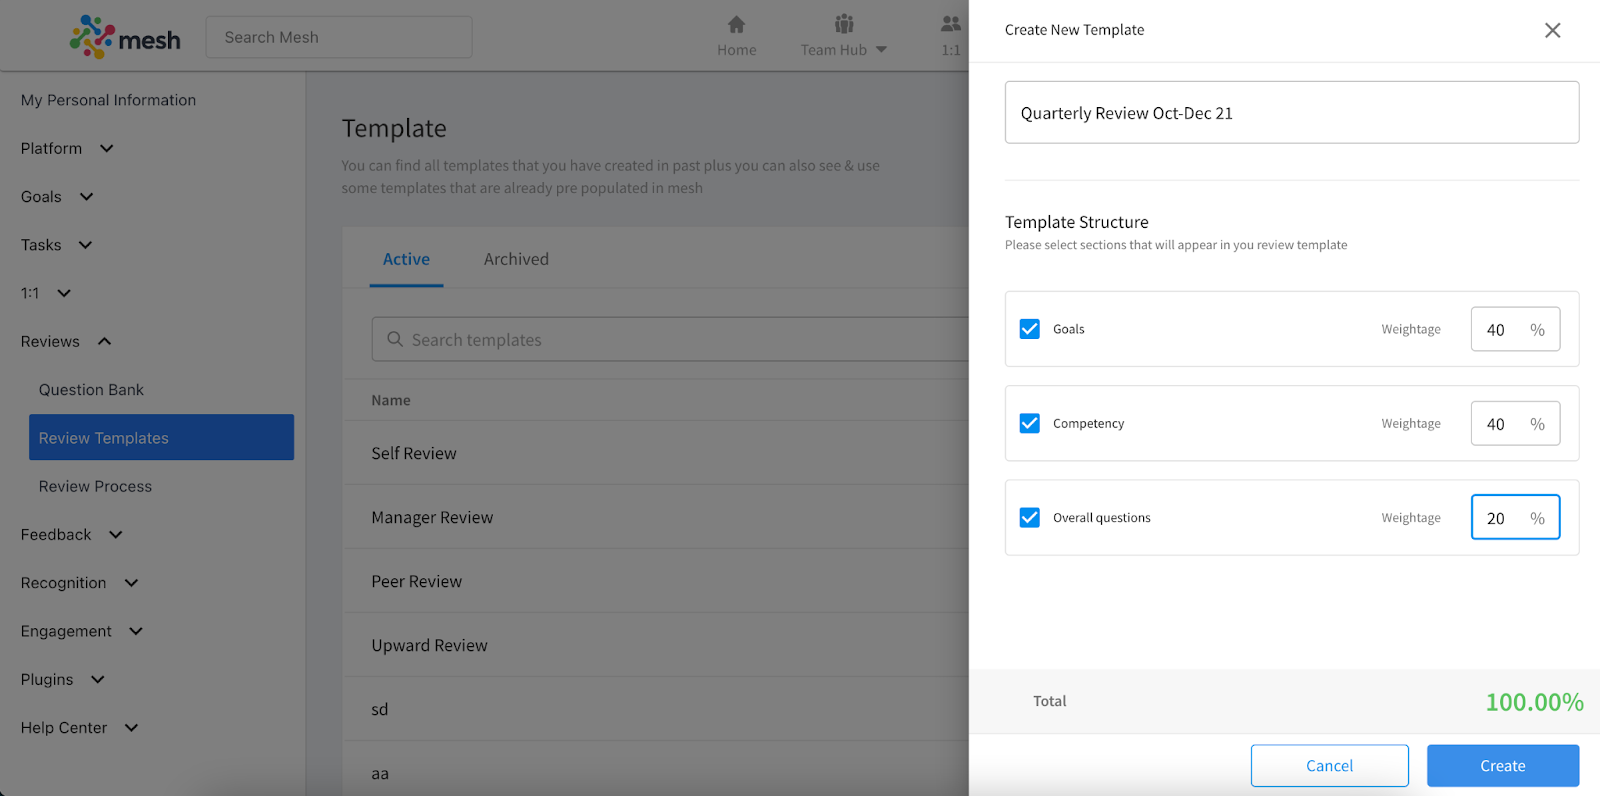Click the Create button
This screenshot has width=1600, height=796.
click(1503, 766)
